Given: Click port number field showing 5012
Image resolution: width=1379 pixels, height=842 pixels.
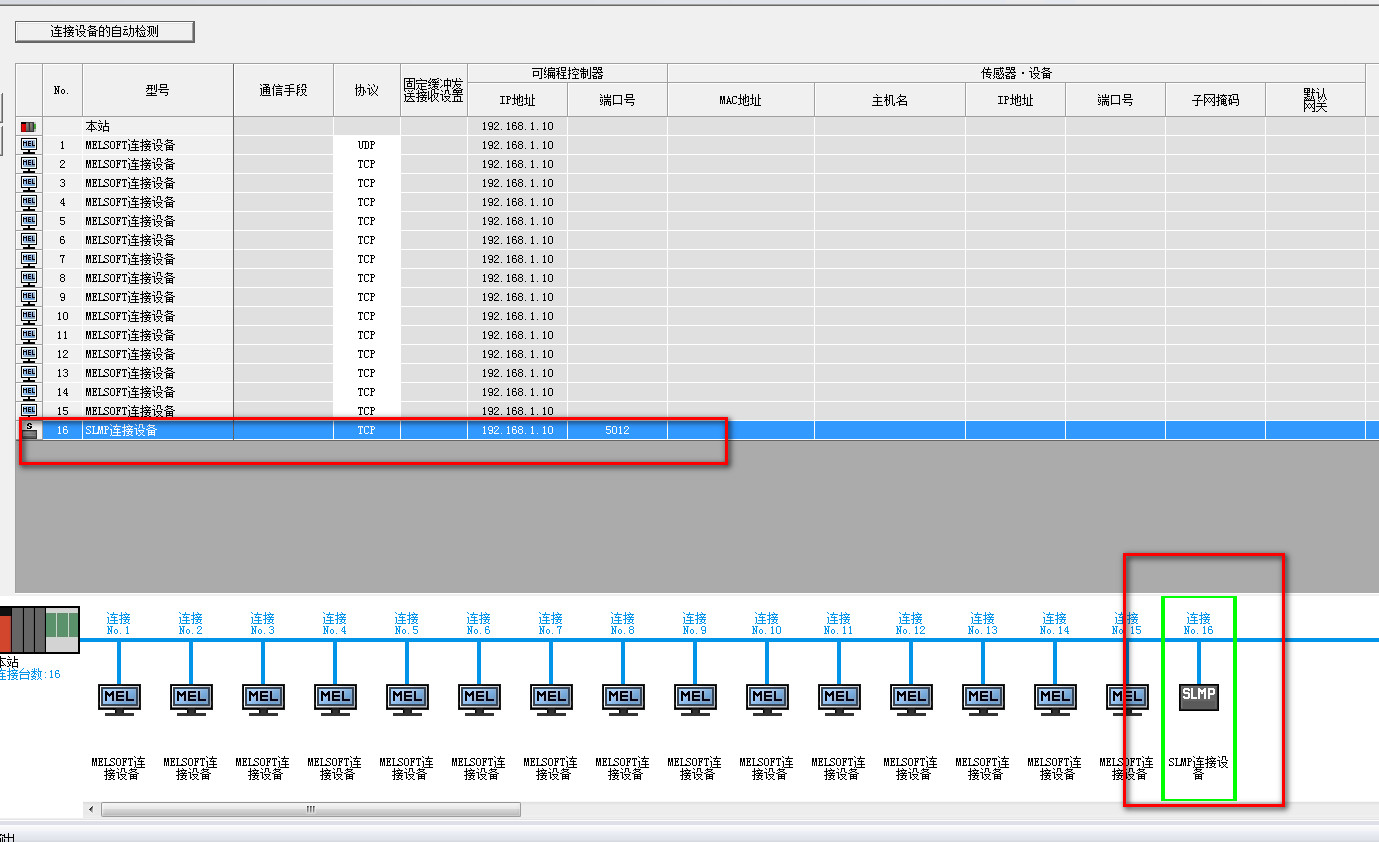Looking at the screenshot, I should pos(617,430).
